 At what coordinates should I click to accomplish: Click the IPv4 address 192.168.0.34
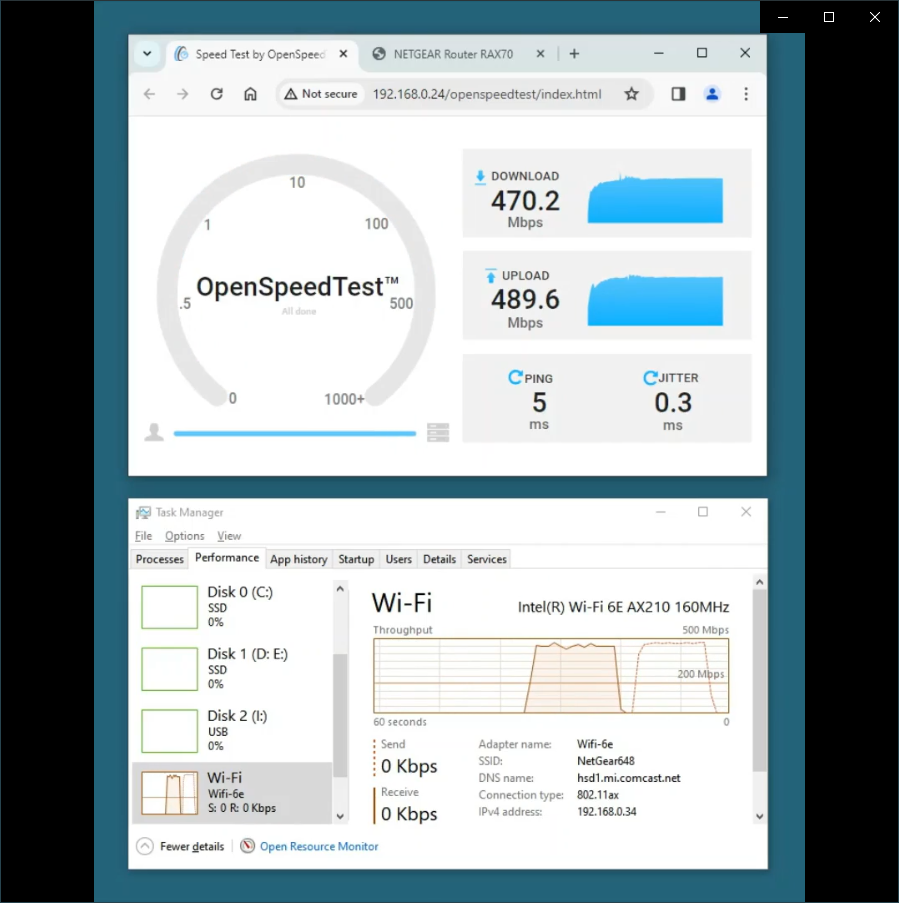606,812
